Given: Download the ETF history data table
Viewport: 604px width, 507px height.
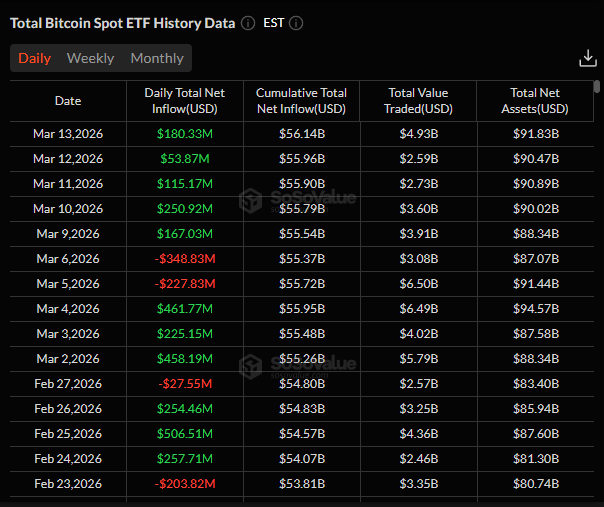Looking at the screenshot, I should (x=588, y=59).
